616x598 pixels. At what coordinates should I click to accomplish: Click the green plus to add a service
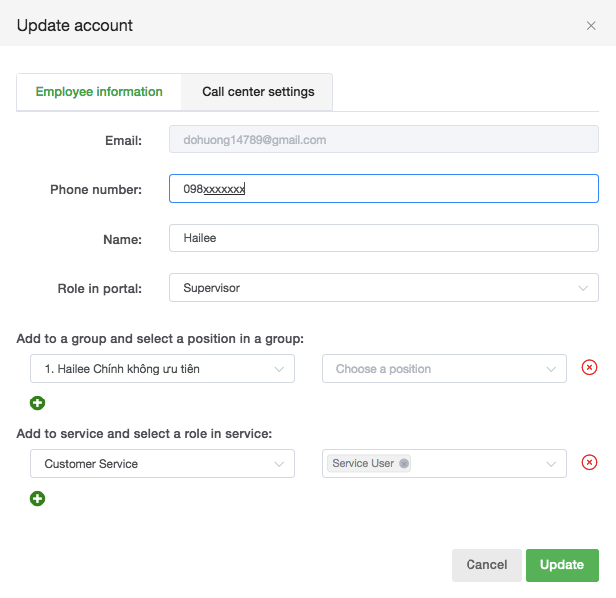pos(38,498)
